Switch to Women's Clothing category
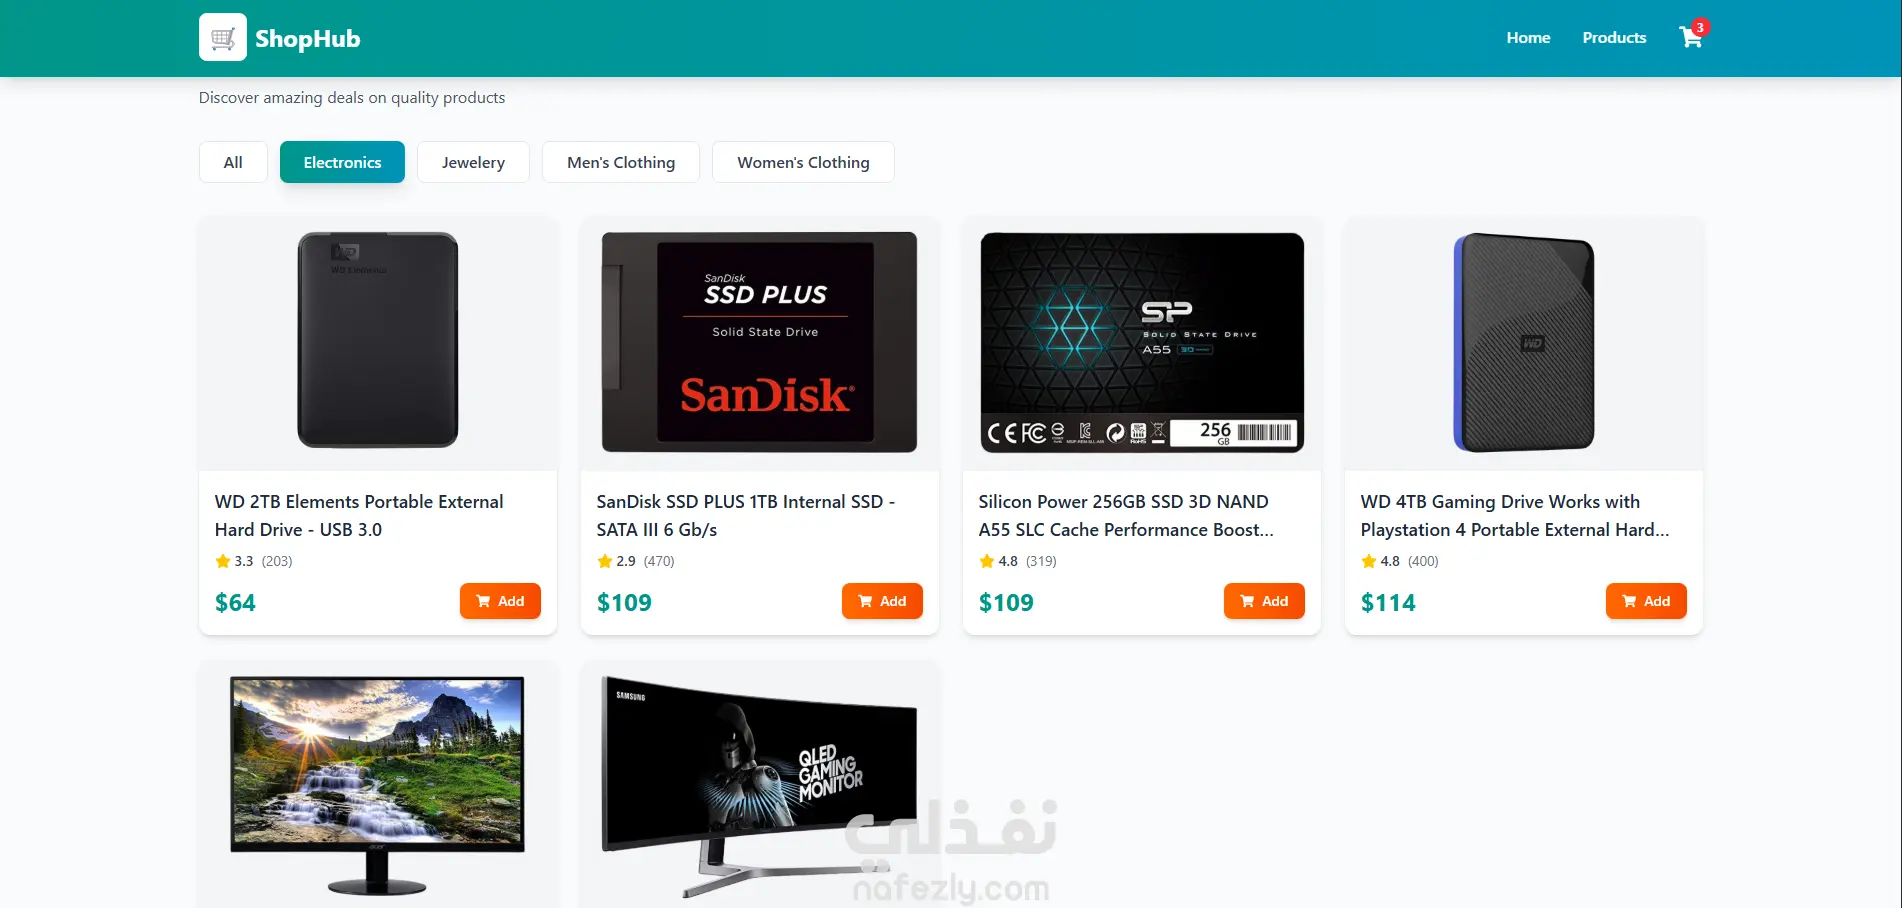Screen dimensions: 1902x908 coord(803,162)
